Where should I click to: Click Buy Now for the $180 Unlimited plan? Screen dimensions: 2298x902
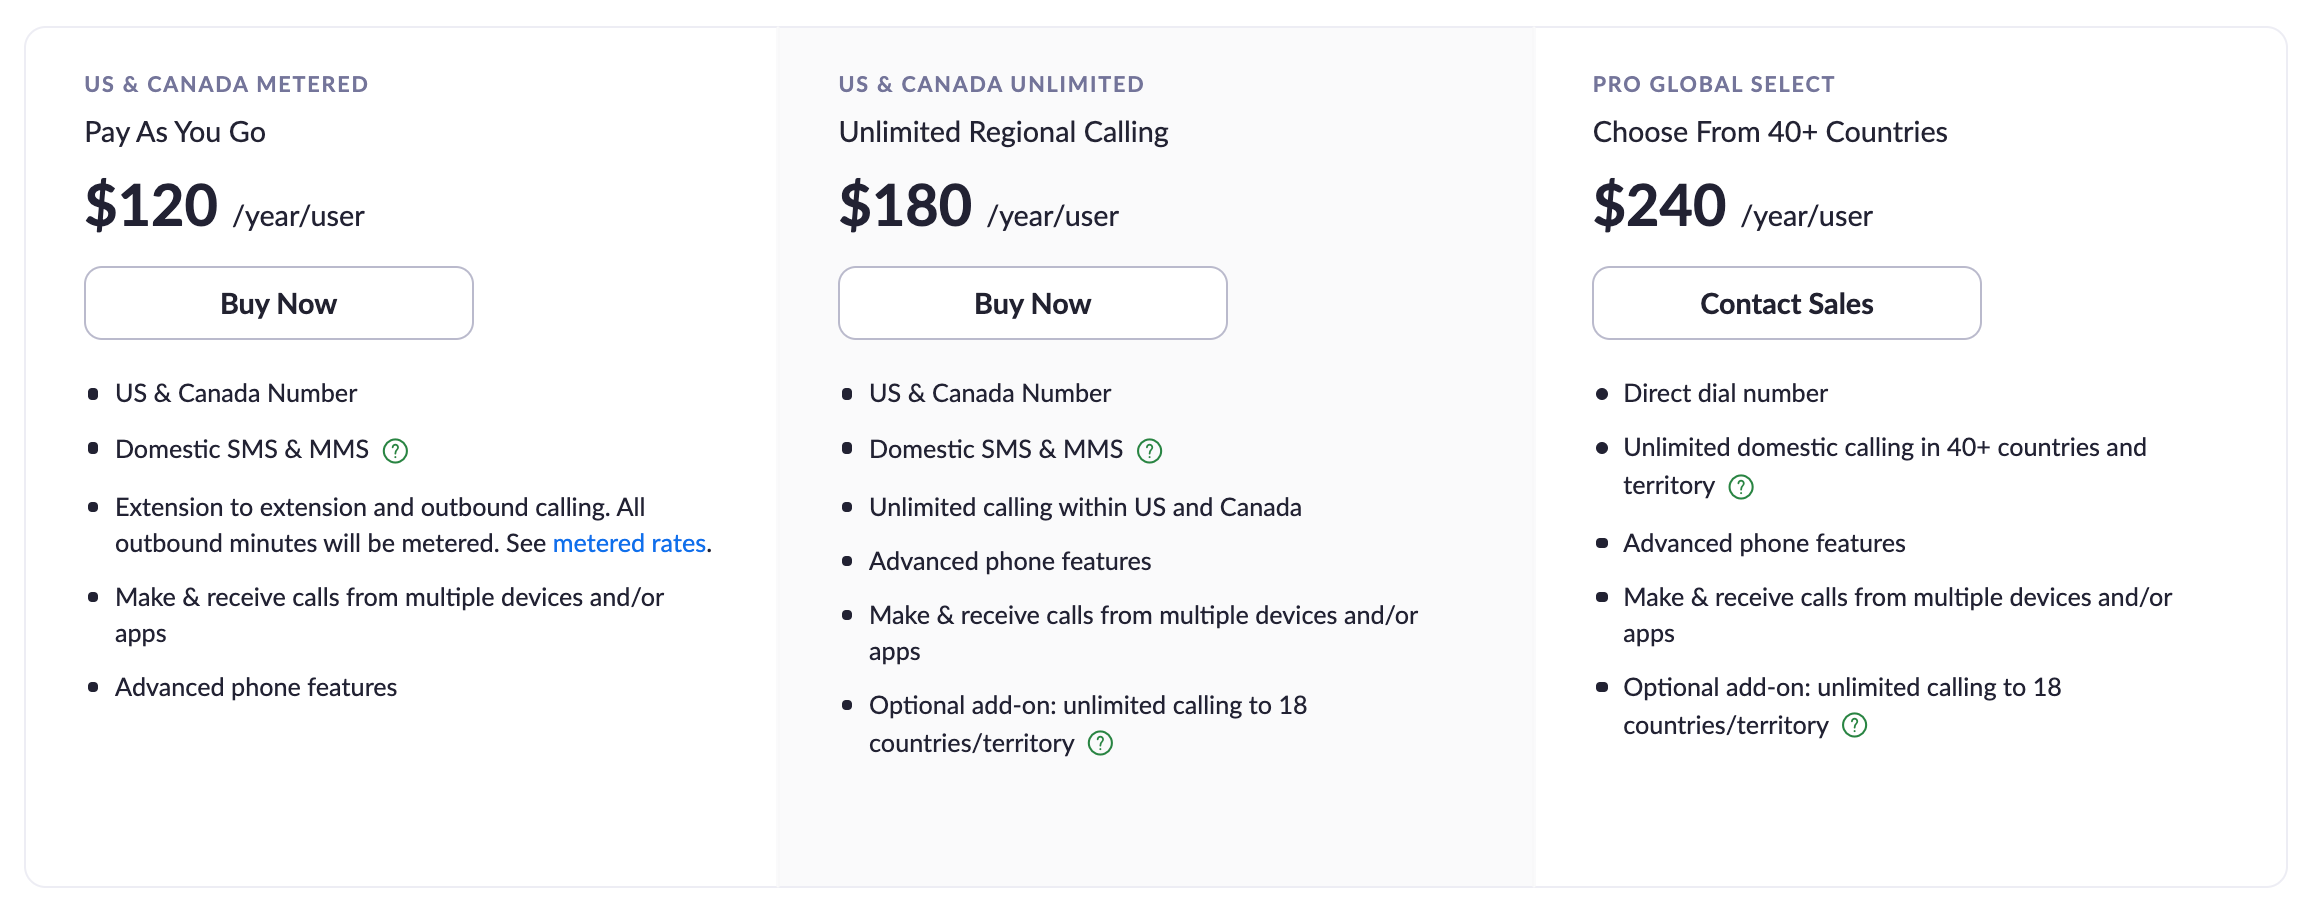pyautogui.click(x=1033, y=303)
